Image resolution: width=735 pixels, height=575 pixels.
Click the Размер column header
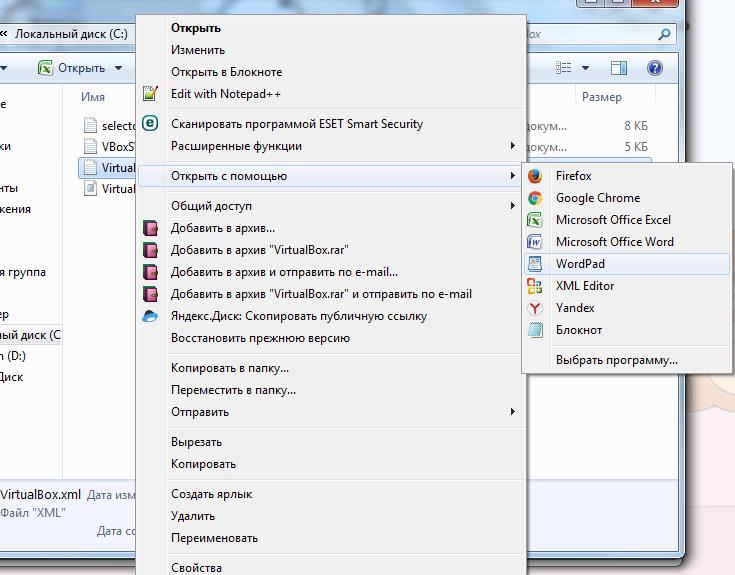(x=601, y=97)
